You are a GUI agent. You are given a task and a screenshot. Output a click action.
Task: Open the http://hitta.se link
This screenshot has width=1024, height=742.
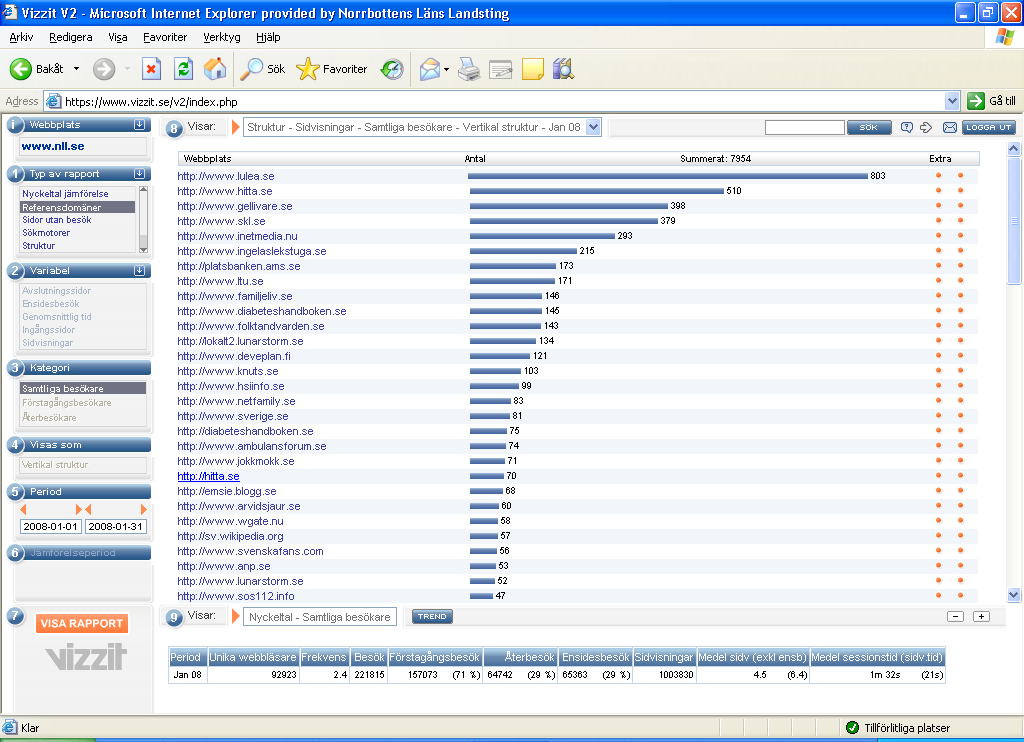tap(208, 476)
